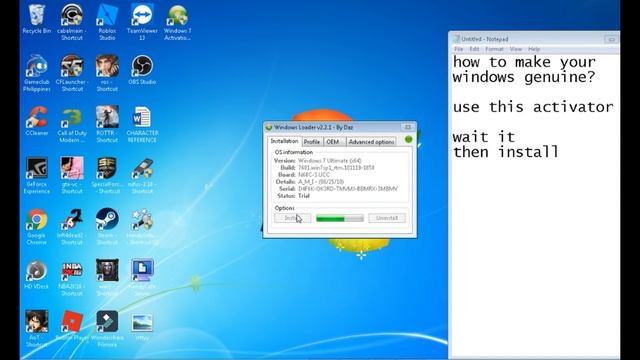Open the rufus shortcut desktop icon
640x360 pixels.
[142, 169]
